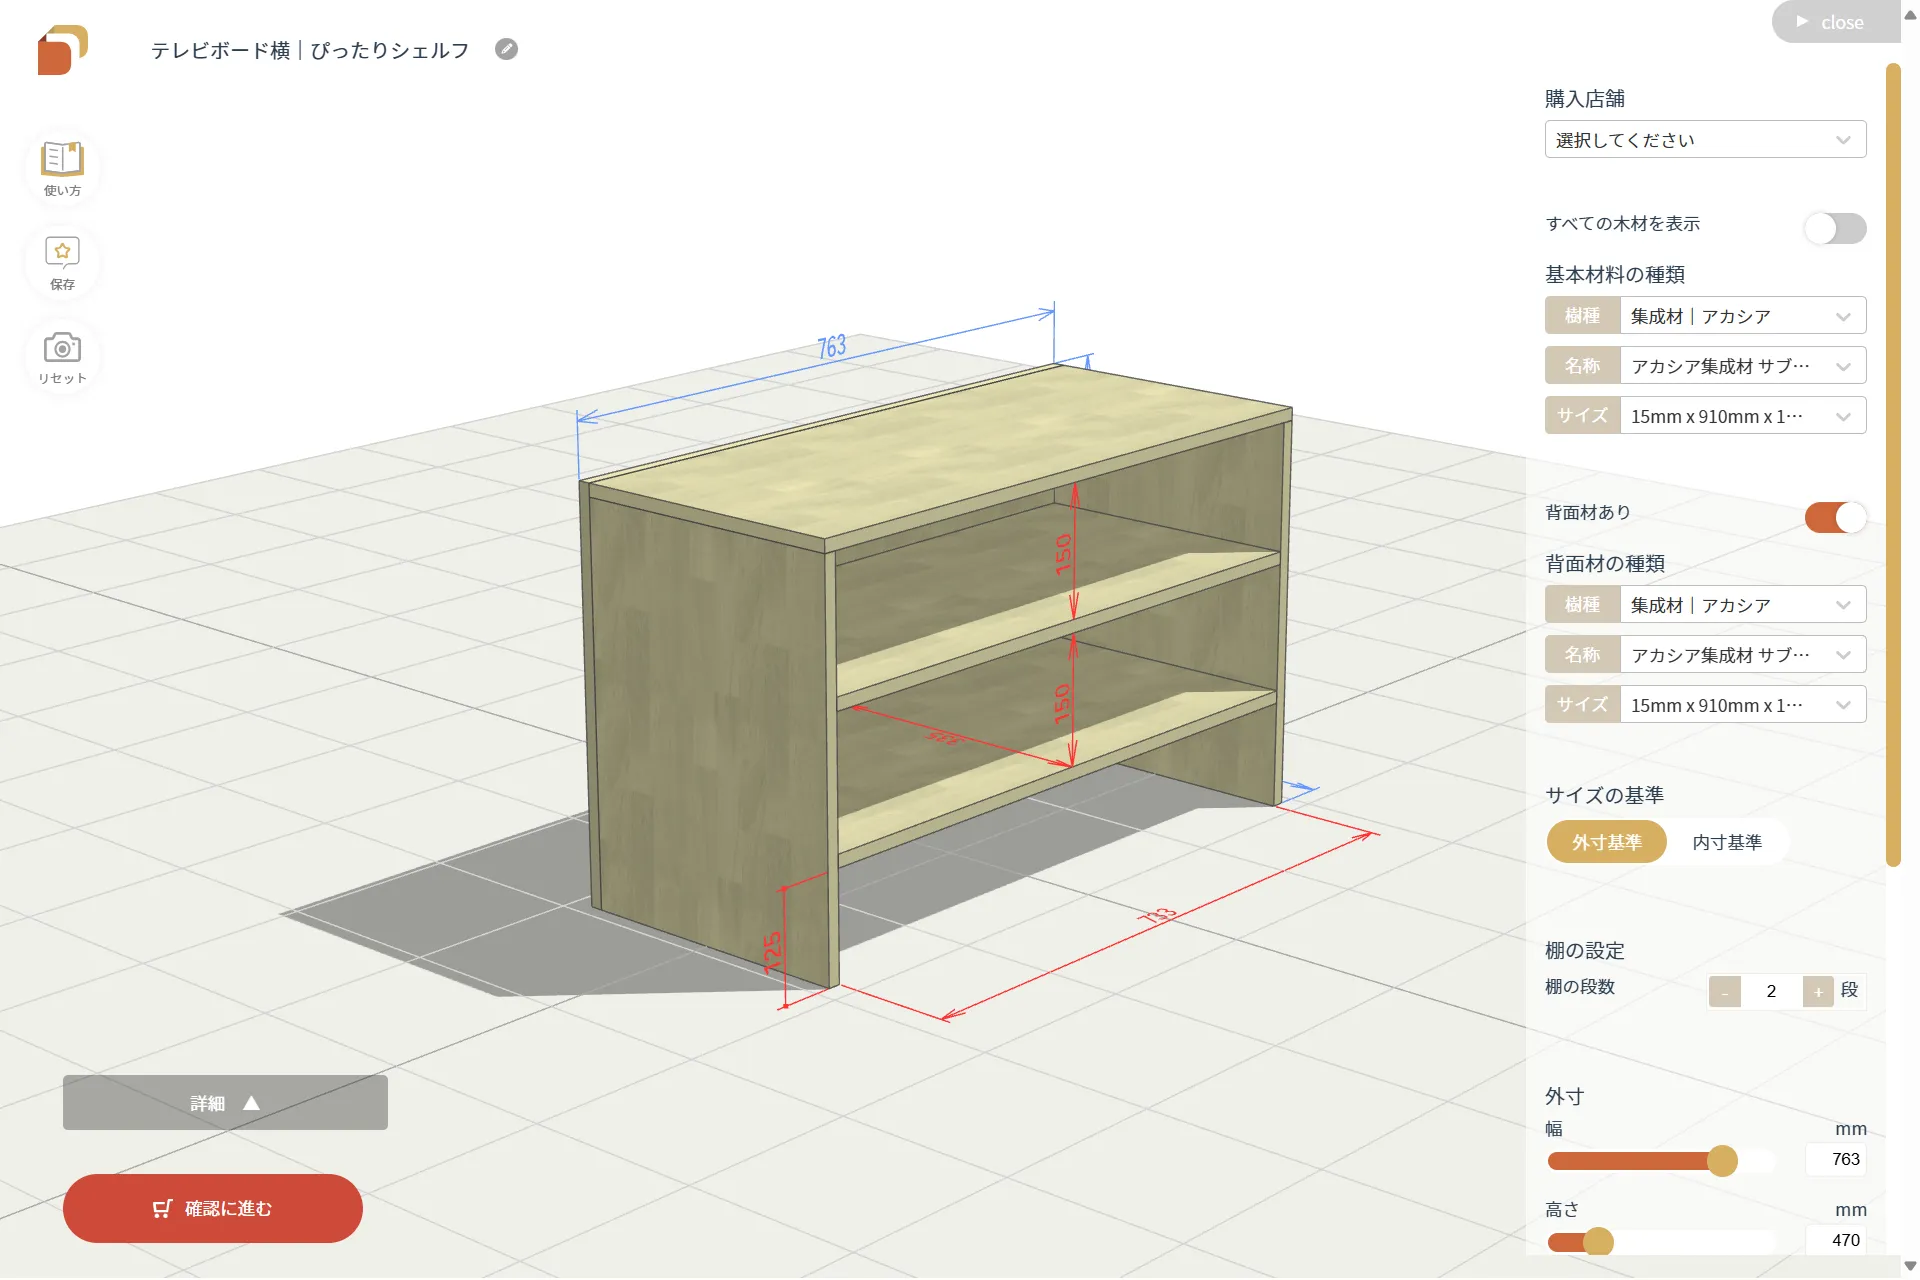Select 外寸基準 size option
The height and width of the screenshot is (1280, 1920).
coord(1606,842)
